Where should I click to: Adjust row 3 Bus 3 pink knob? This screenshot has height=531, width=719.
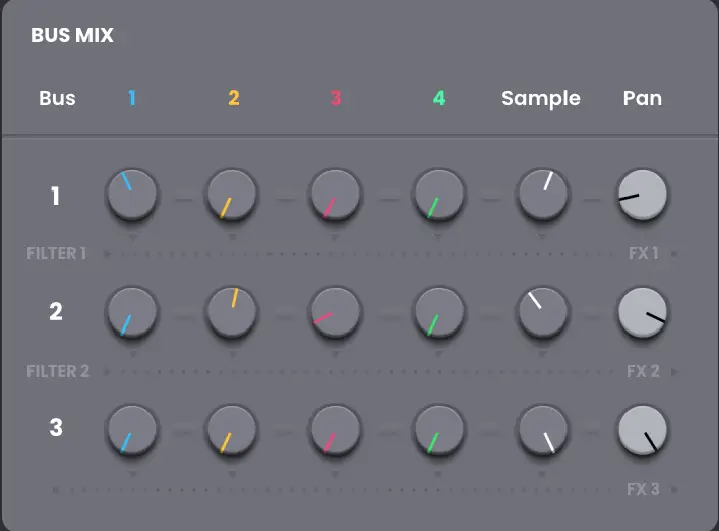pyautogui.click(x=335, y=430)
